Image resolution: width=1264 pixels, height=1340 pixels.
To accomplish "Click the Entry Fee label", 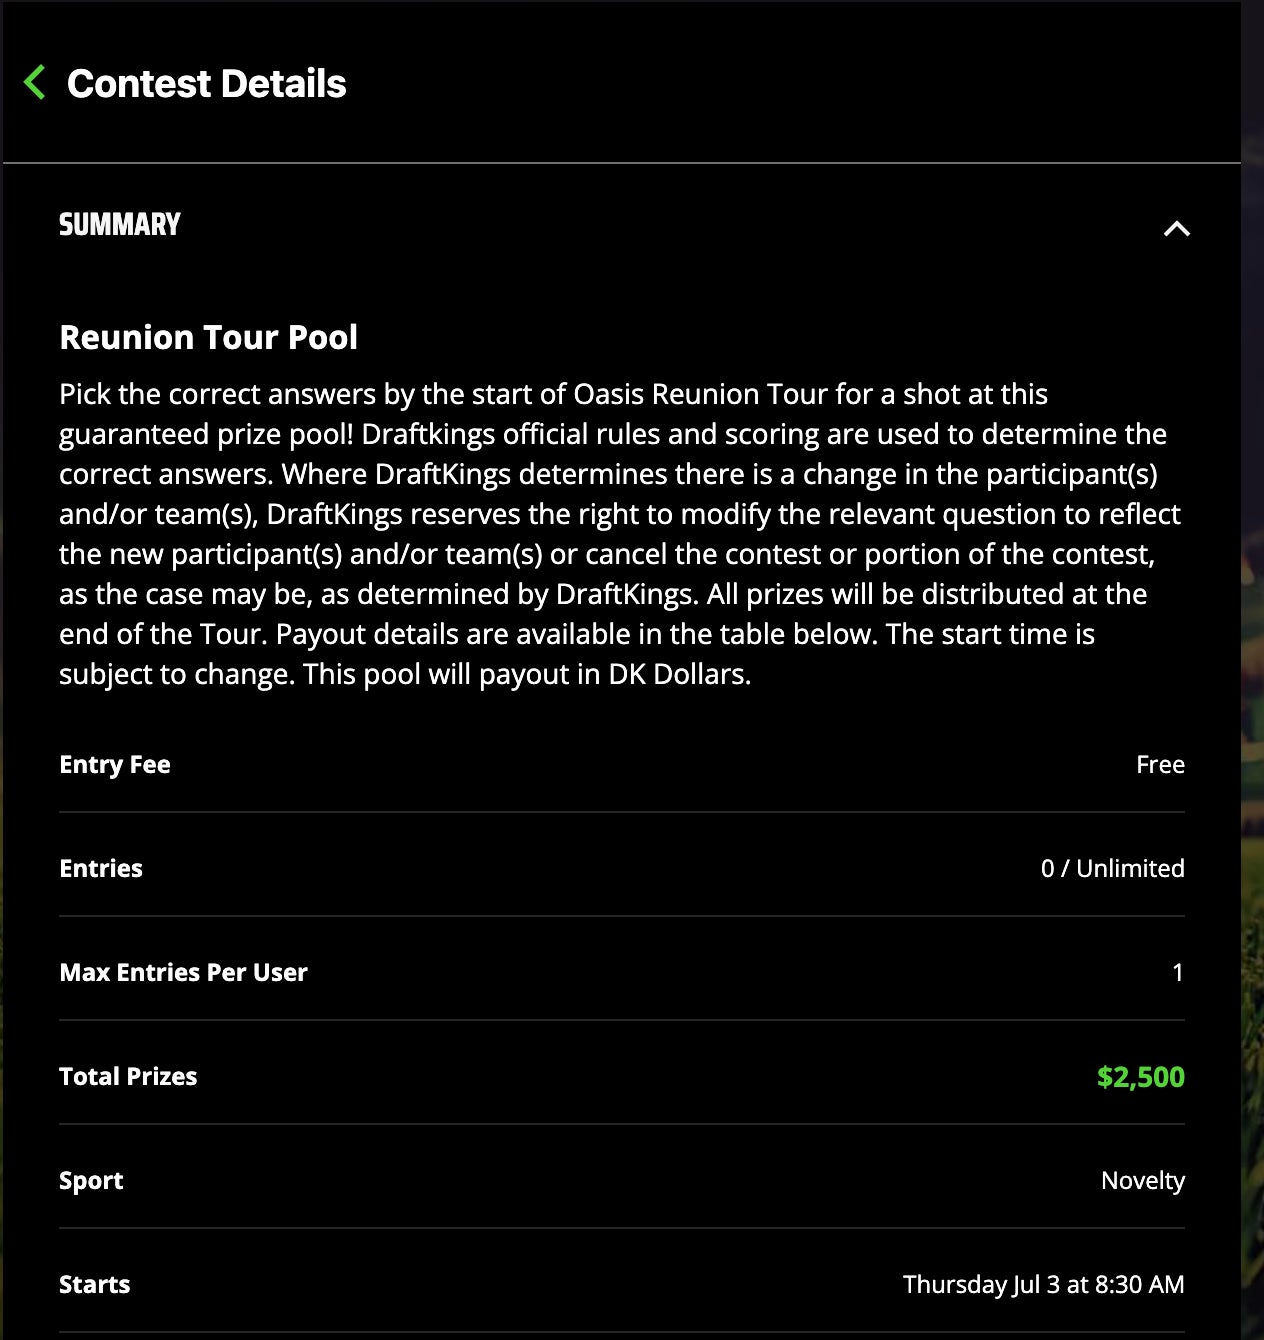I will [x=115, y=765].
